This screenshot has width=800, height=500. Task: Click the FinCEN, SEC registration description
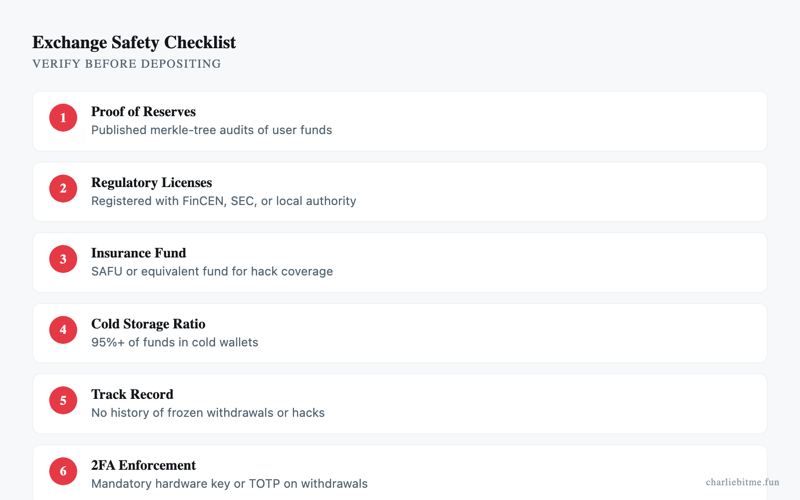(223, 201)
